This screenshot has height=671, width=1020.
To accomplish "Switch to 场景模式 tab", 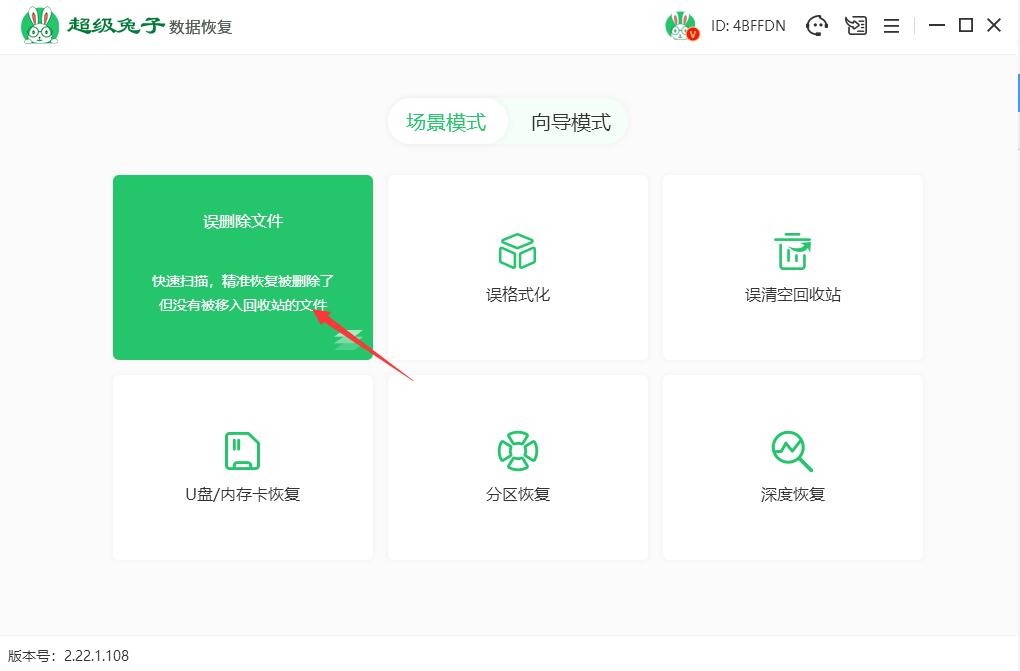I will [446, 122].
